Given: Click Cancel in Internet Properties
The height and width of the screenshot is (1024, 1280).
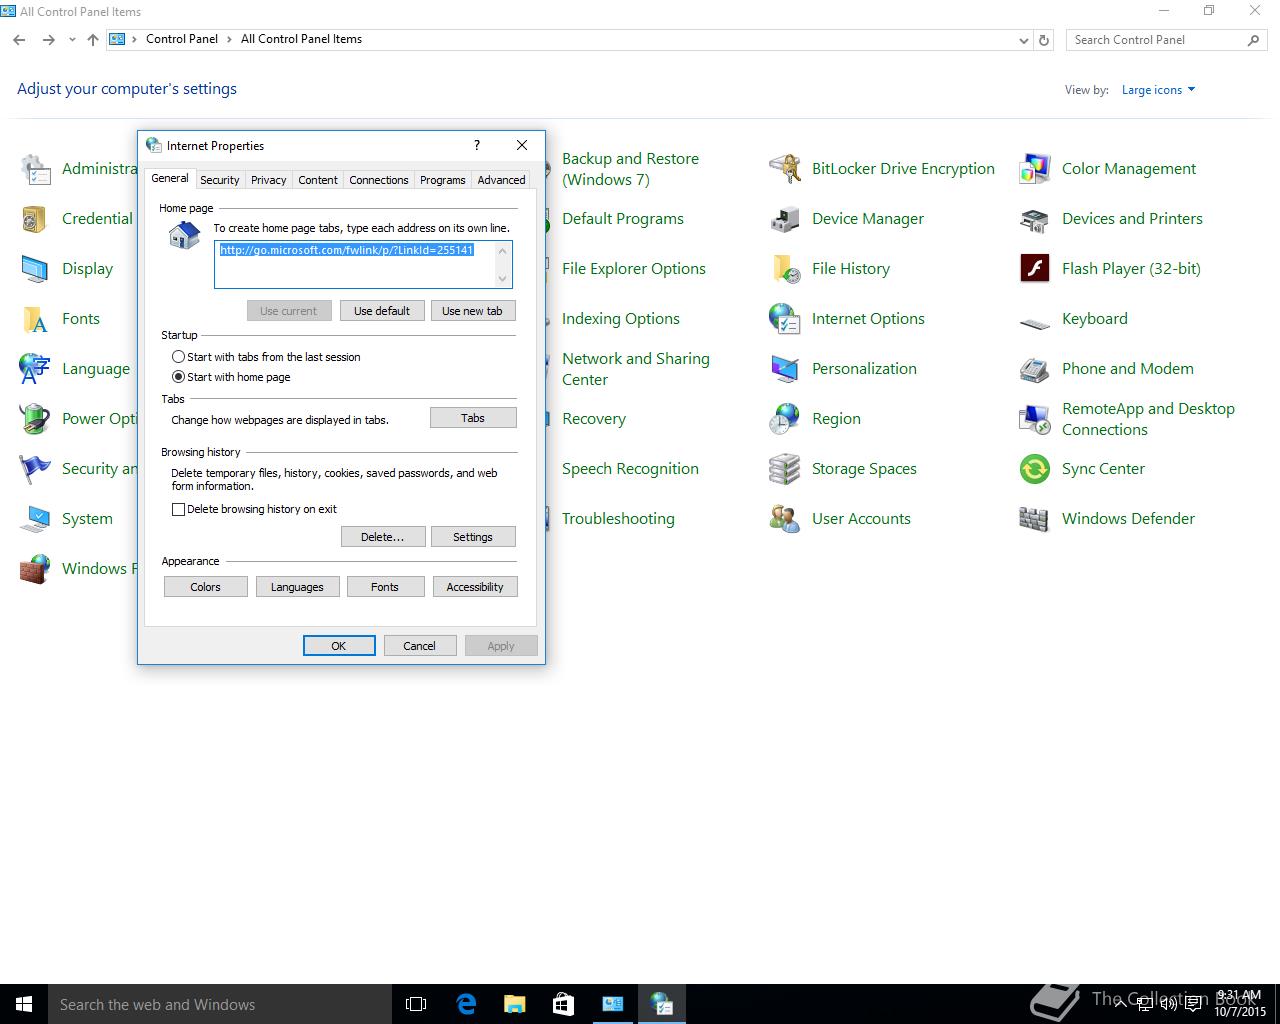Looking at the screenshot, I should click(419, 646).
